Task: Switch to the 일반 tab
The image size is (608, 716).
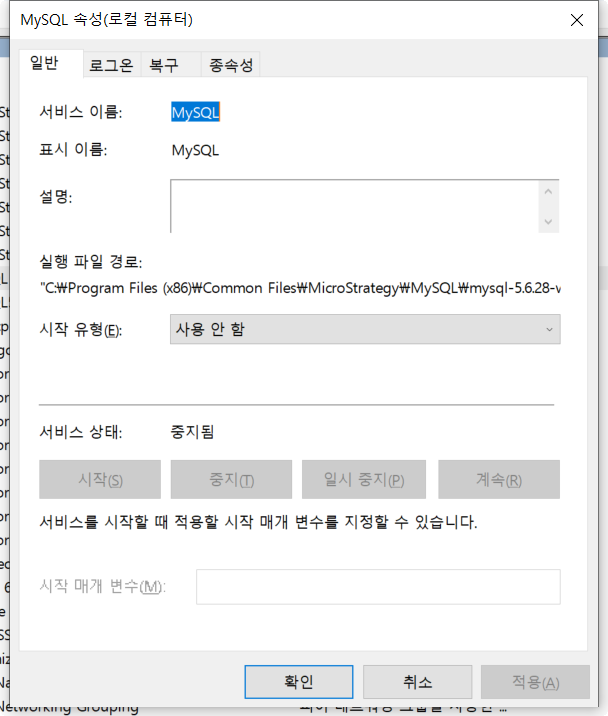Action: (x=51, y=63)
